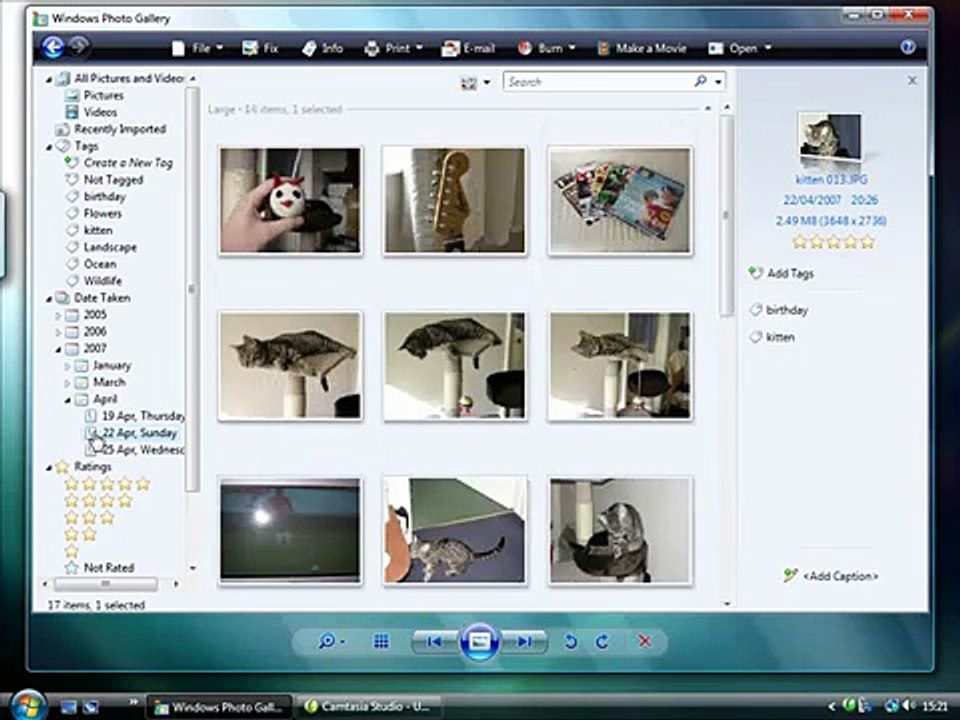Open the Print menu
This screenshot has width=960, height=720.
394,48
